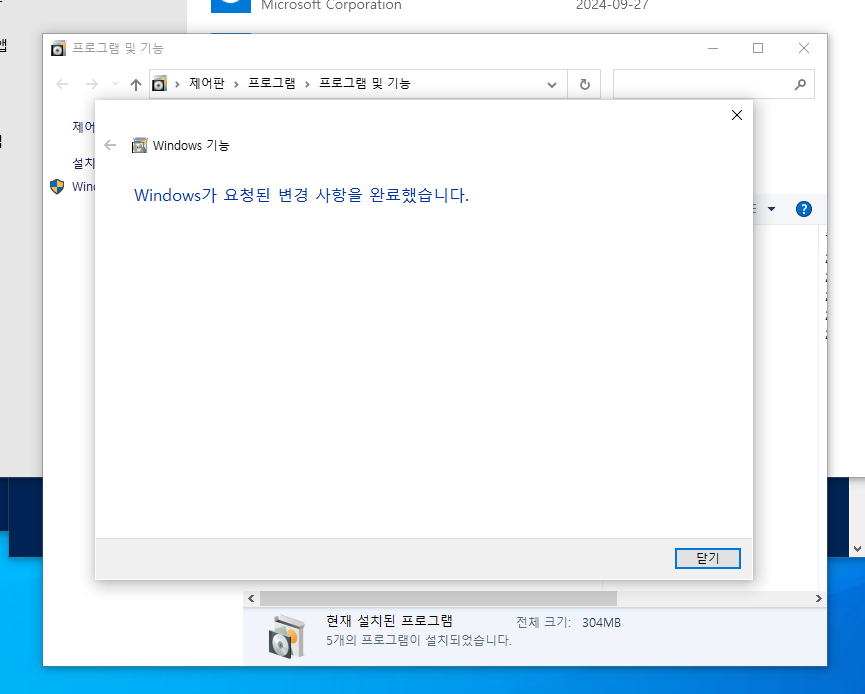Expand the chevron after 제어판 breadcrumb

pyautogui.click(x=236, y=84)
